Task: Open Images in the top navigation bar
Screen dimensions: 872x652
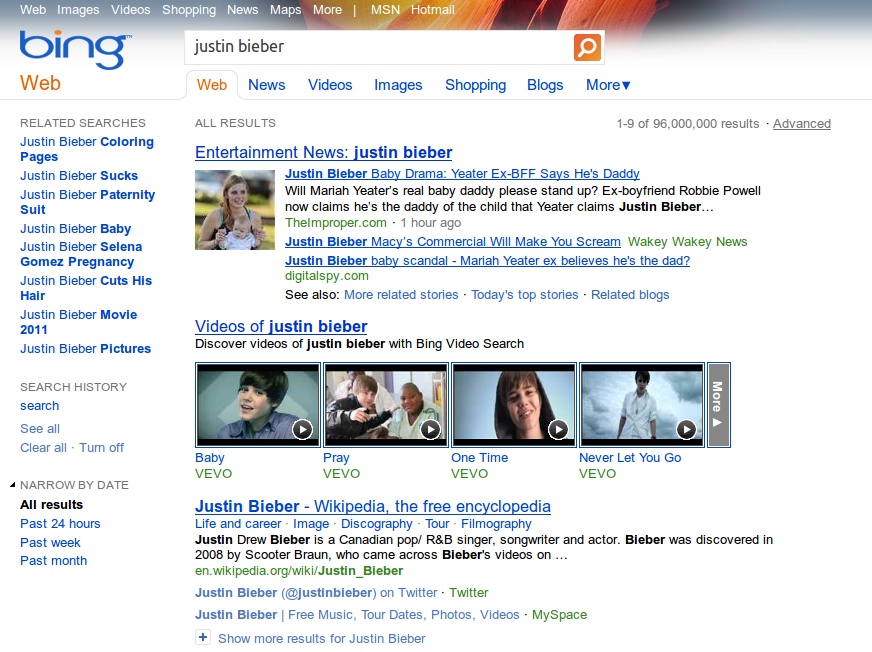Action: click(78, 10)
